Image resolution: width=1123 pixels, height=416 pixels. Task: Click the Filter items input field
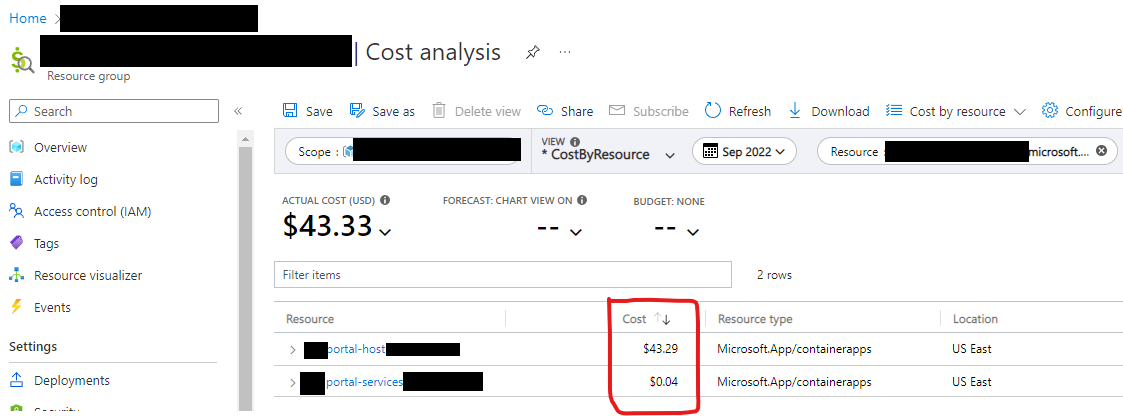(503, 275)
